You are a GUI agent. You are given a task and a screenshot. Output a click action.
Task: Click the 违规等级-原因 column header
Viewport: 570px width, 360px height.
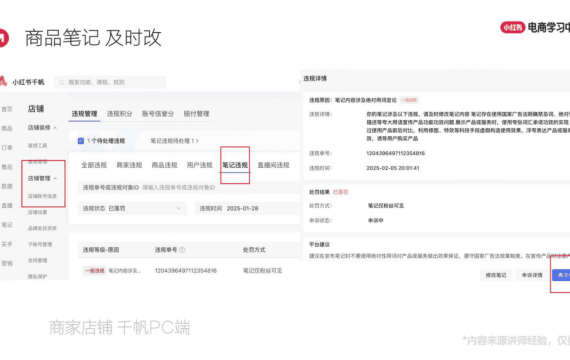tap(101, 250)
